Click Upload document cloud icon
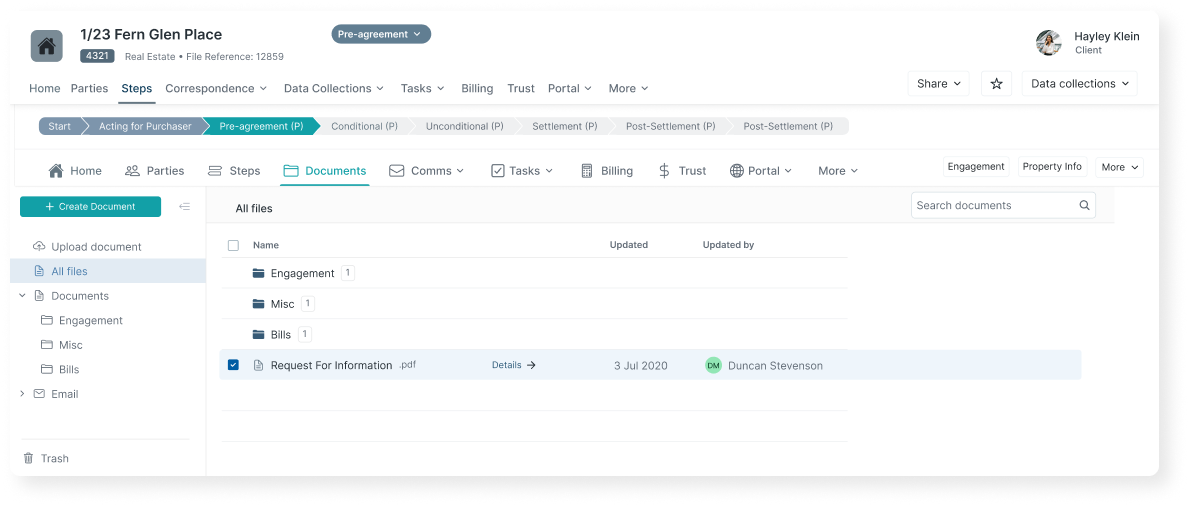Screen dimensions: 1189x506 pos(40,246)
